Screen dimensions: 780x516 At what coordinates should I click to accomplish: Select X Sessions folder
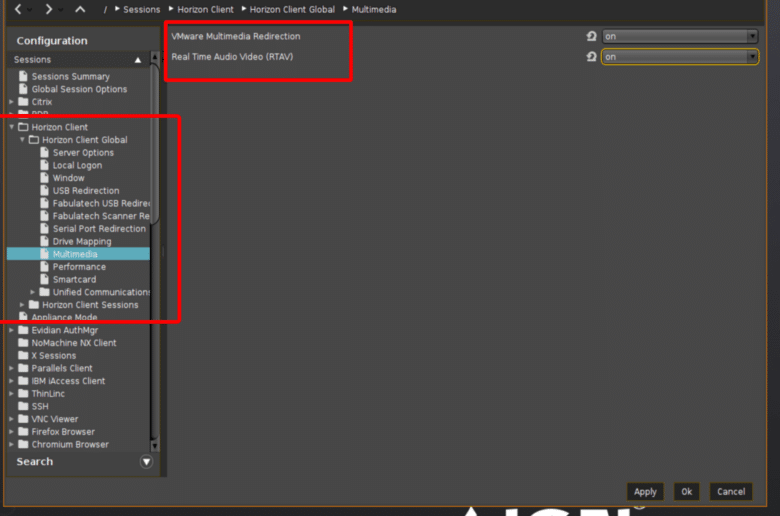[53, 356]
